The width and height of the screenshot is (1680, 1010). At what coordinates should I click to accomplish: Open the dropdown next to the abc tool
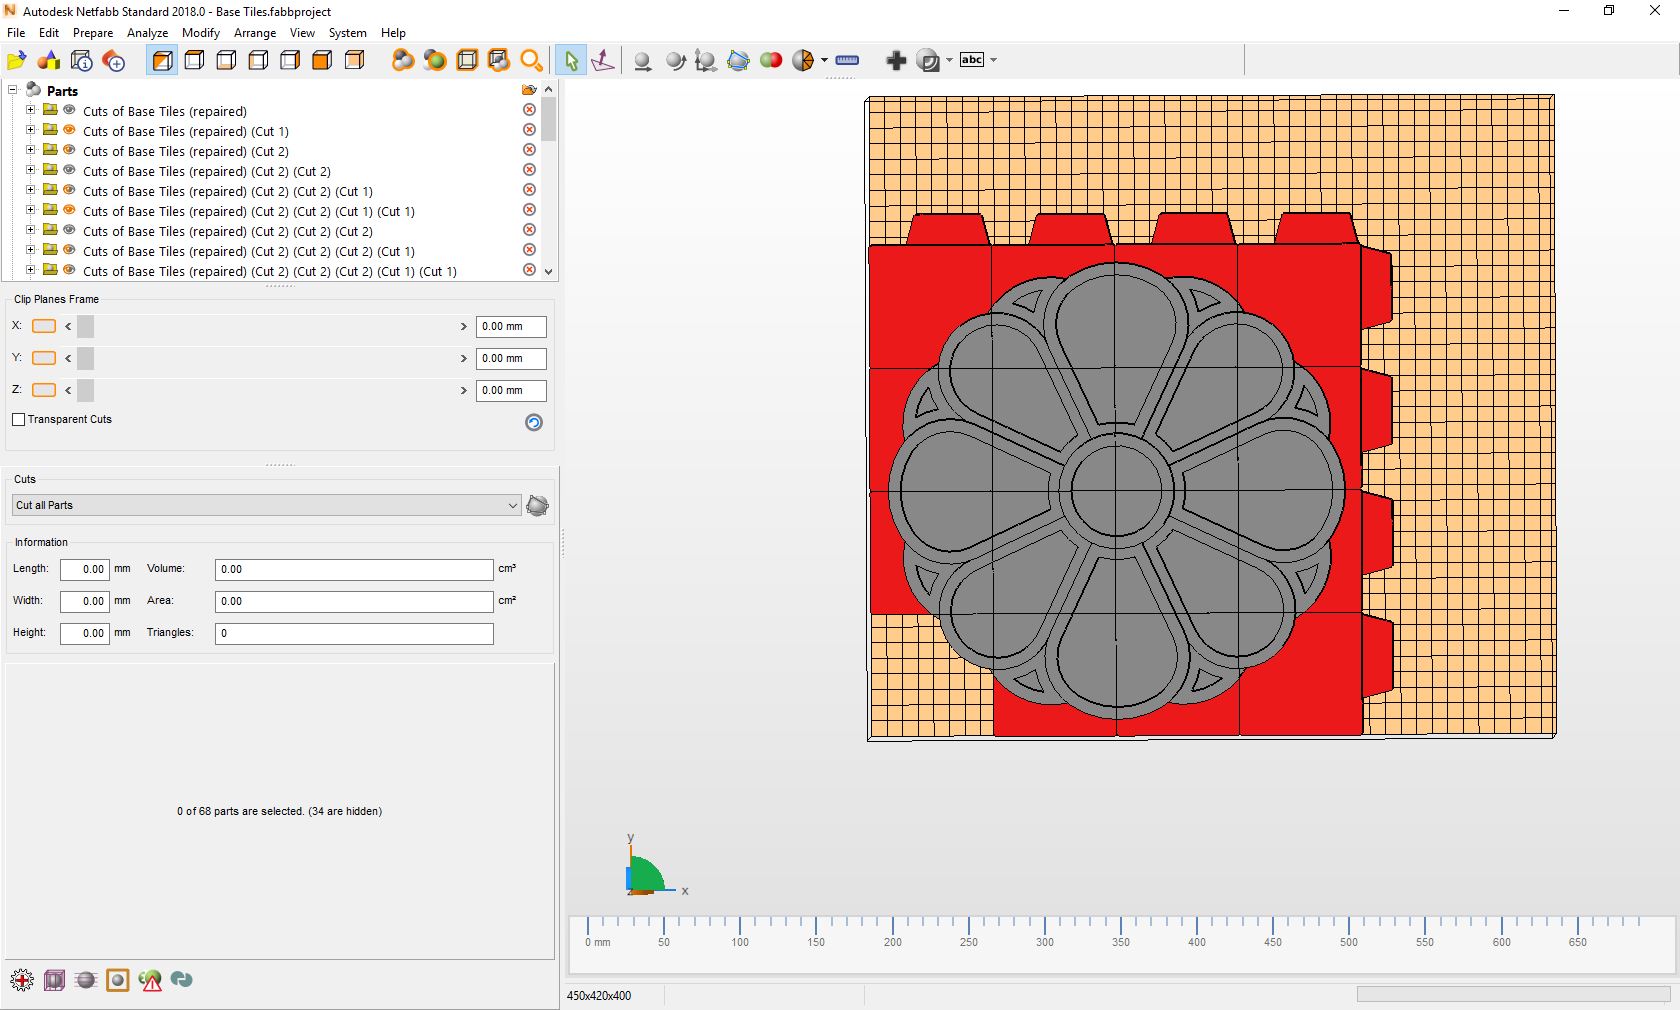click(x=992, y=59)
